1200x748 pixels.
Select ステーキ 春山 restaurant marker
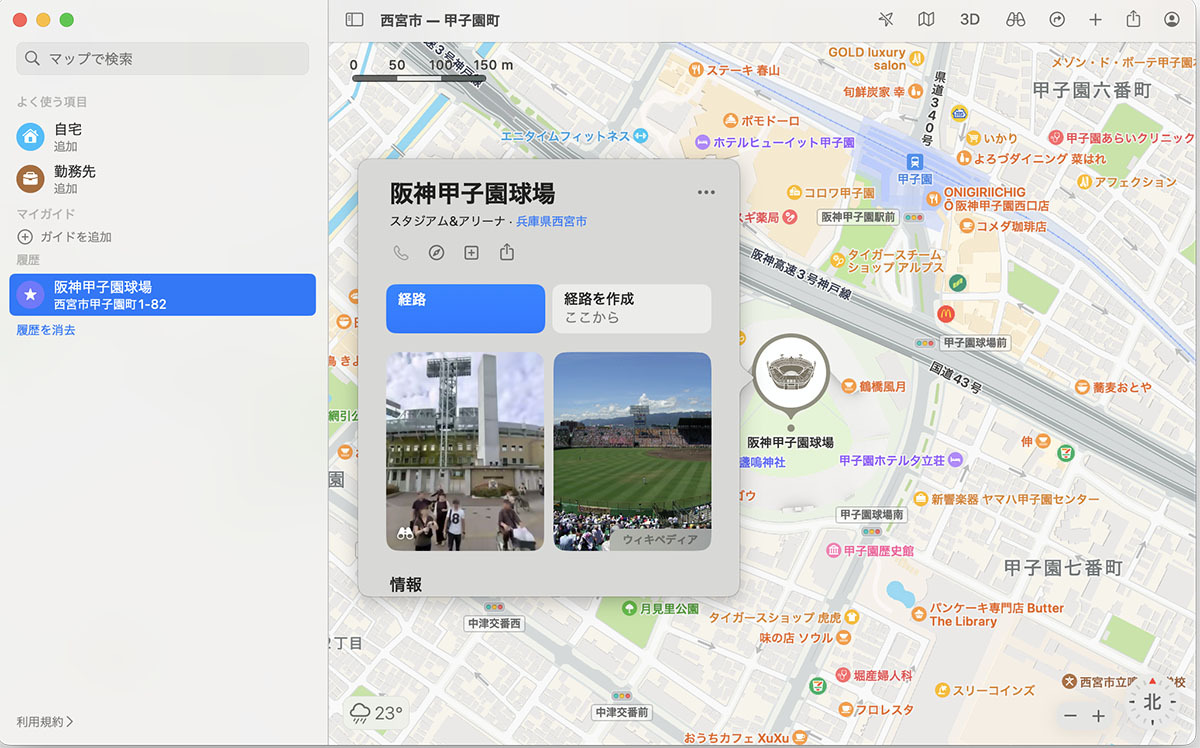[x=695, y=70]
